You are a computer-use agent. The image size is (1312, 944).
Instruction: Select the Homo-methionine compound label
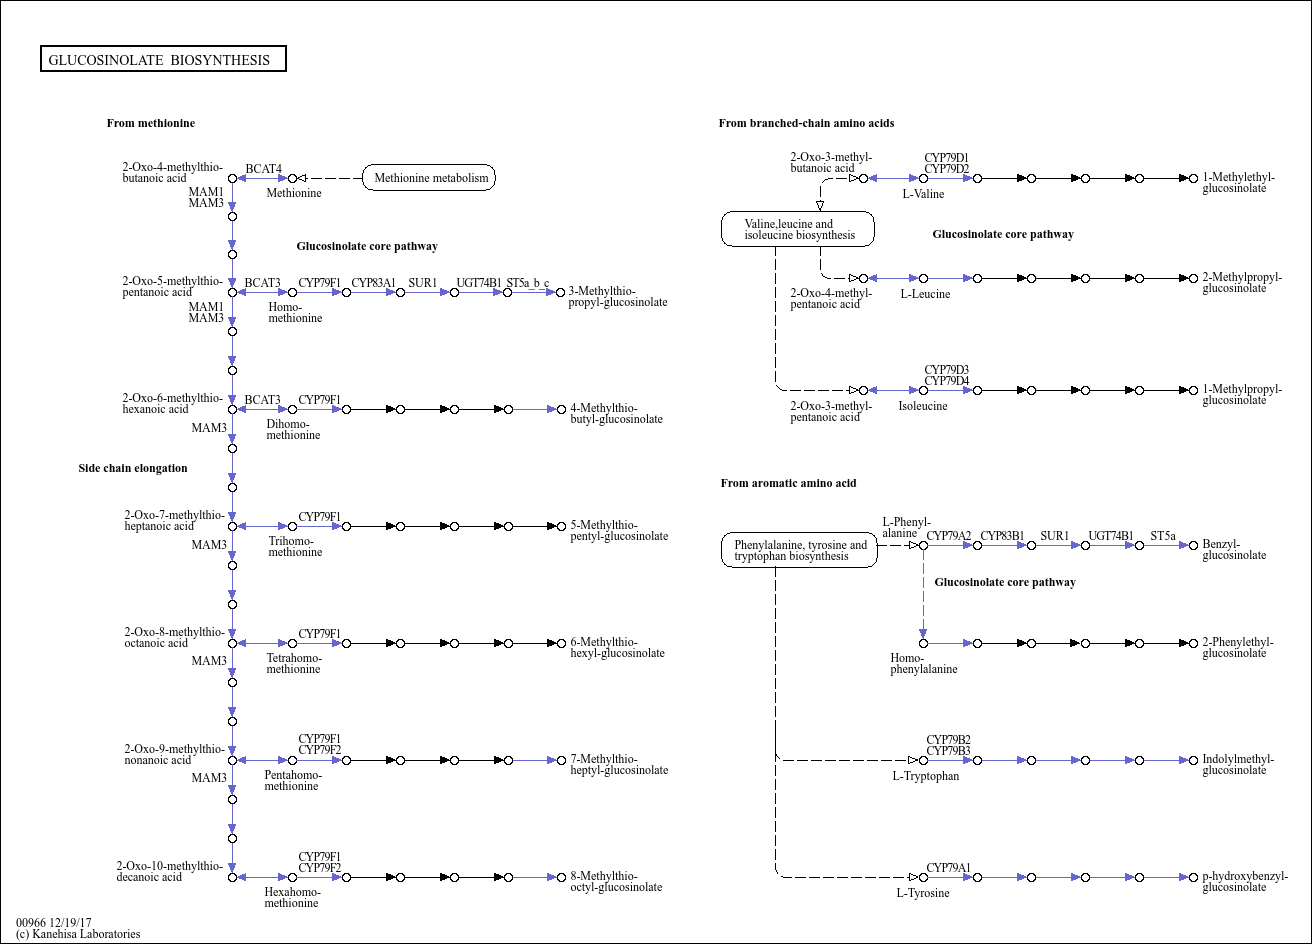pos(295,312)
